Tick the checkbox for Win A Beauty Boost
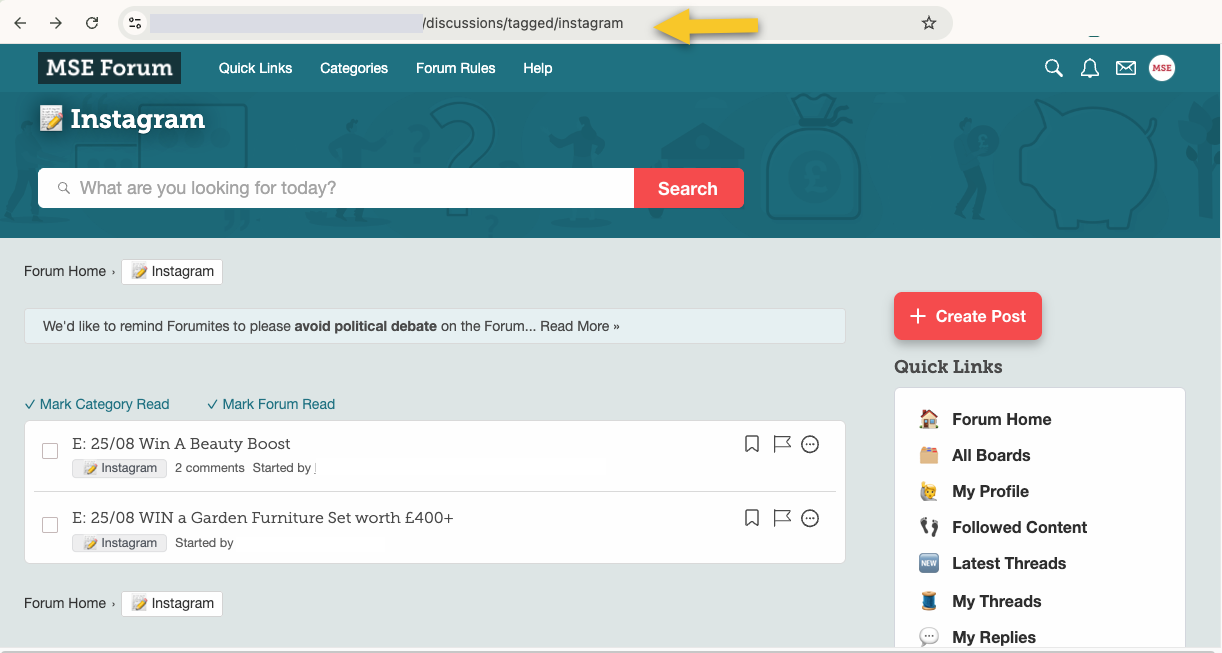Viewport: 1222px width, 653px height. 50,451
